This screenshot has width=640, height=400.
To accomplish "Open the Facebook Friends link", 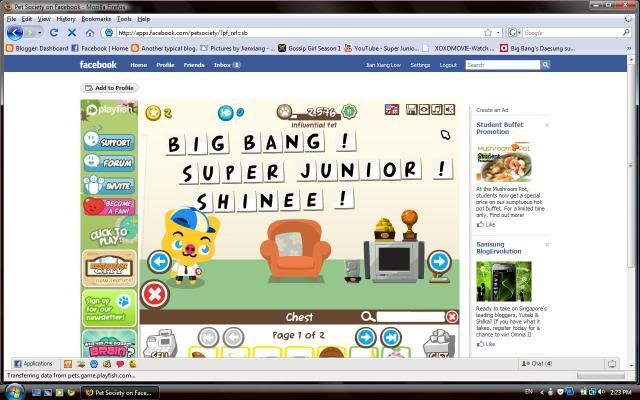I will tap(194, 65).
